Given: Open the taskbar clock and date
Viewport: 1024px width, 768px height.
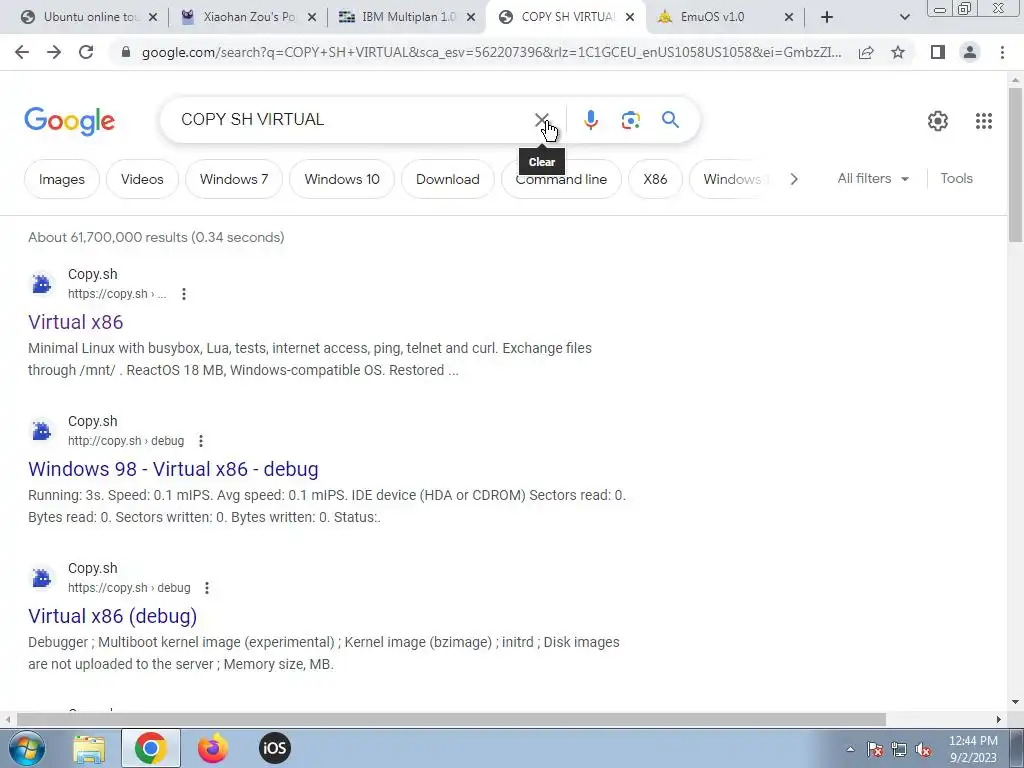Looking at the screenshot, I should tap(973, 749).
